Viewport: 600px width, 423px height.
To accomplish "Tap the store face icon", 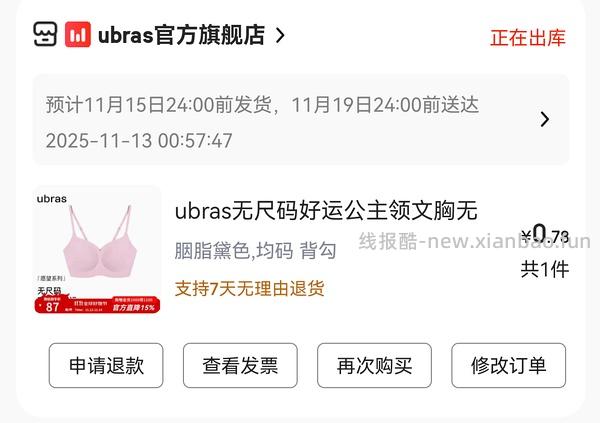I will coord(45,34).
